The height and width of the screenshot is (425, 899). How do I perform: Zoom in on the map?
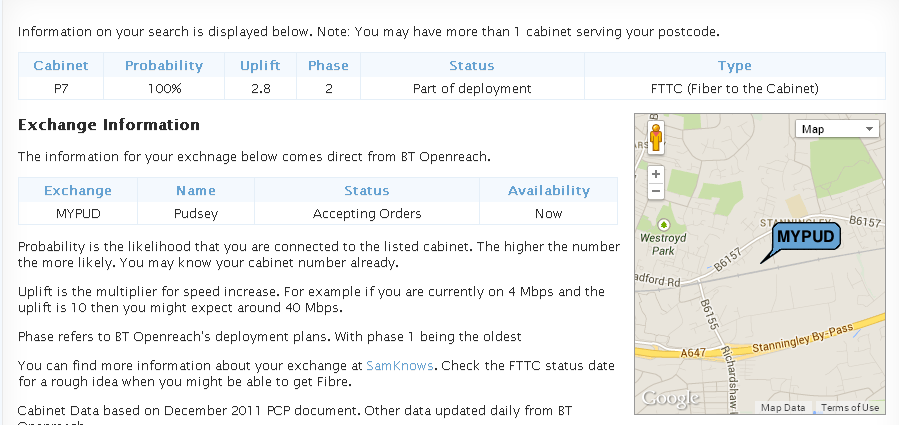[656, 174]
